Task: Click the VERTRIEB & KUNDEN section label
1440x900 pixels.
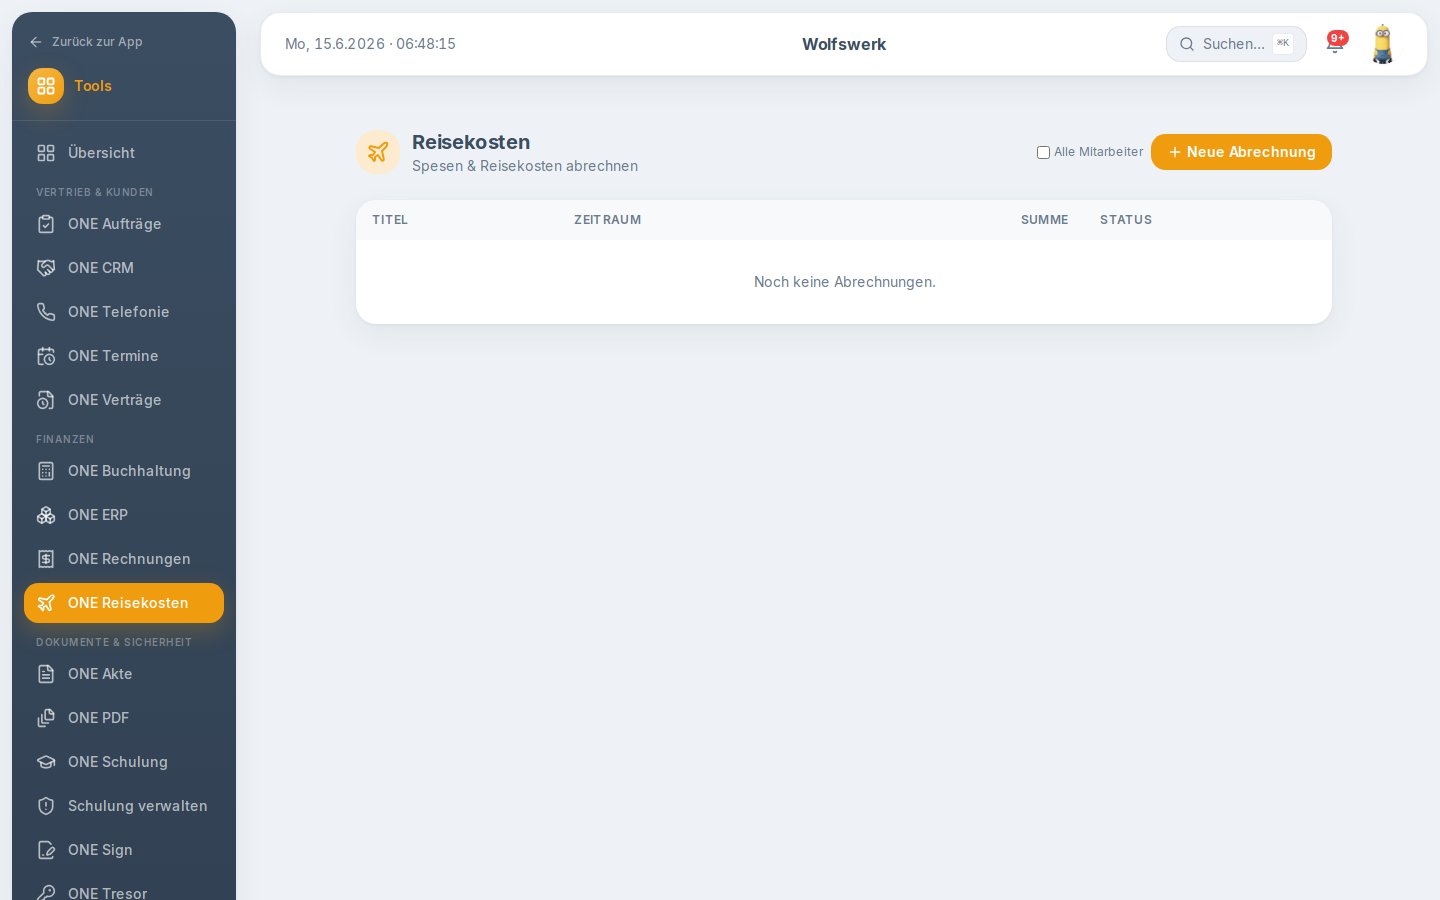Action: (x=95, y=192)
